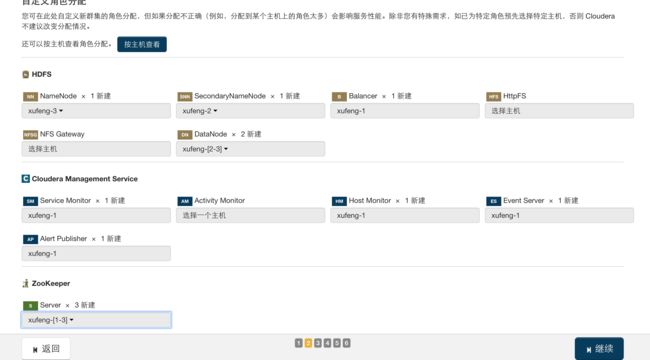The image size is (650, 360).
Task: Select a host for NFS Gateway
Action: pyautogui.click(x=96, y=149)
